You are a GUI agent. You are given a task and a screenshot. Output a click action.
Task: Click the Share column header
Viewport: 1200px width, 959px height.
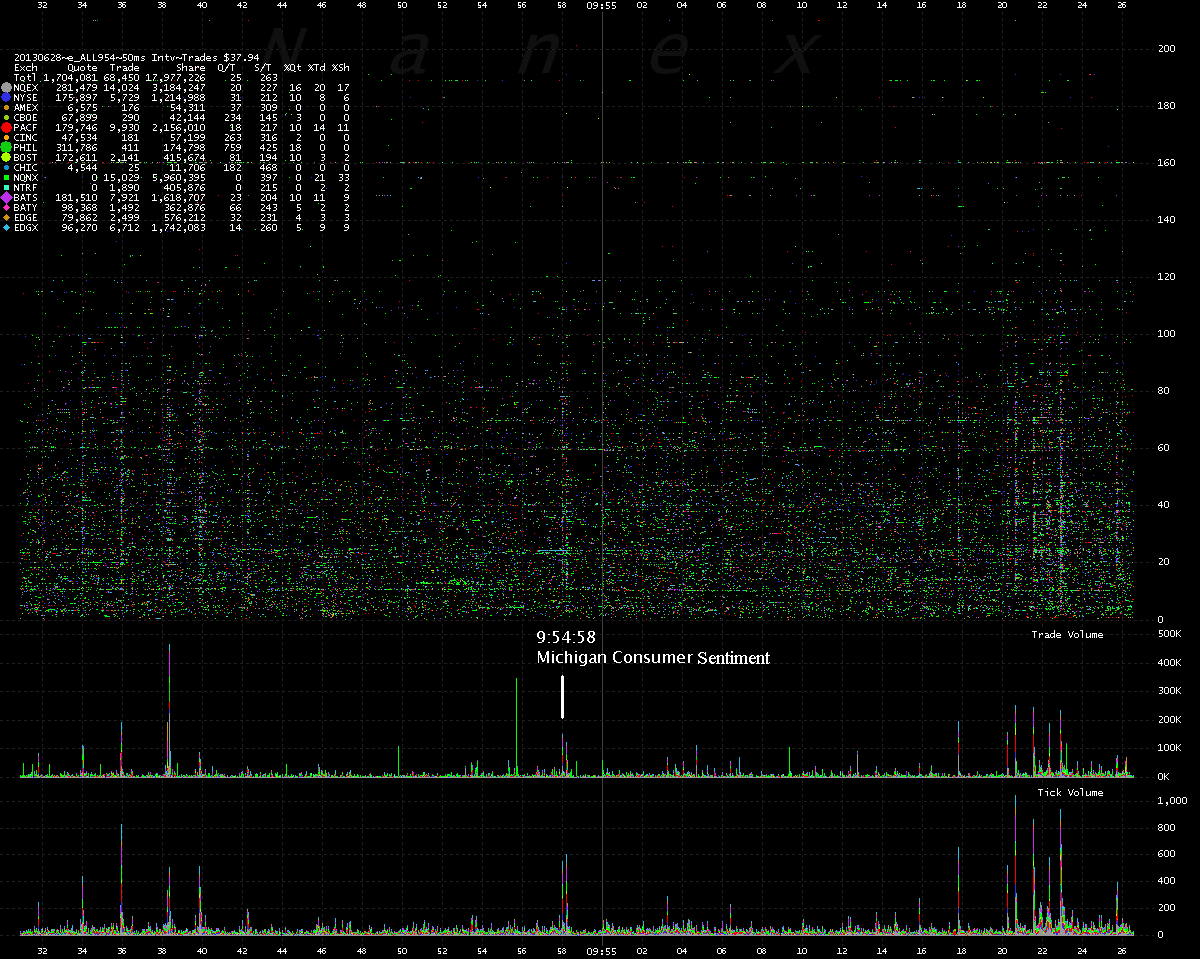(190, 68)
